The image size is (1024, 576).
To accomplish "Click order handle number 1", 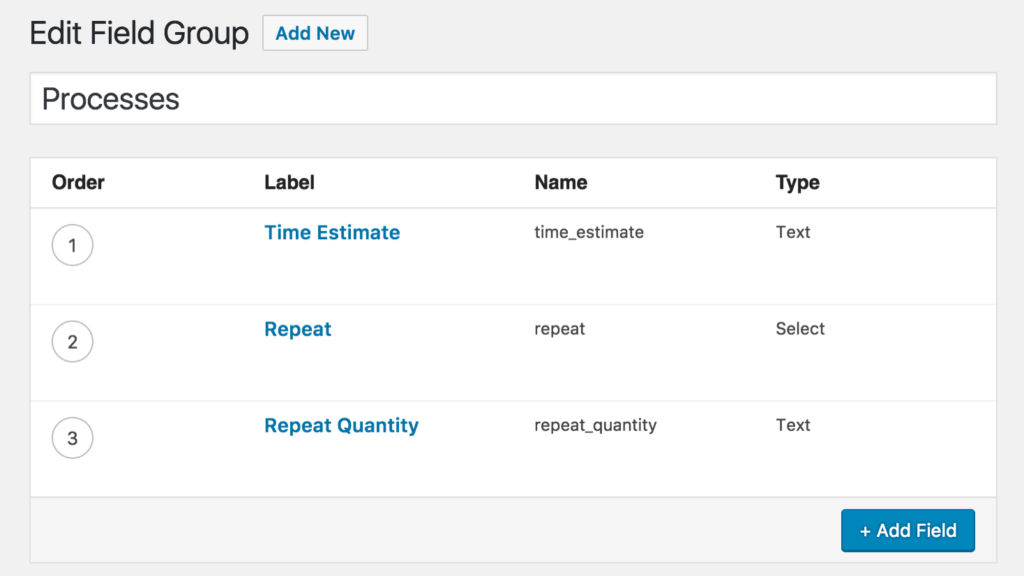I will click(x=72, y=245).
